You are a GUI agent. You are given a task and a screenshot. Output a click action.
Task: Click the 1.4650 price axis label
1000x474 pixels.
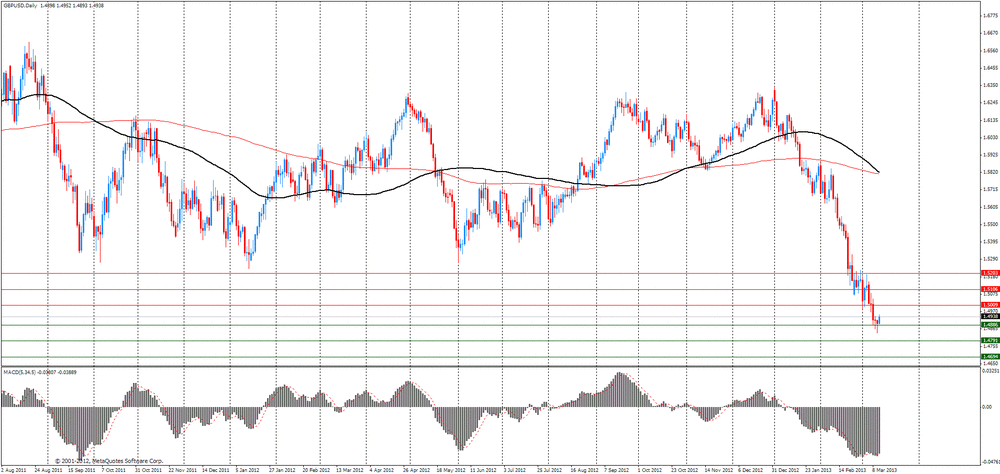coord(990,362)
